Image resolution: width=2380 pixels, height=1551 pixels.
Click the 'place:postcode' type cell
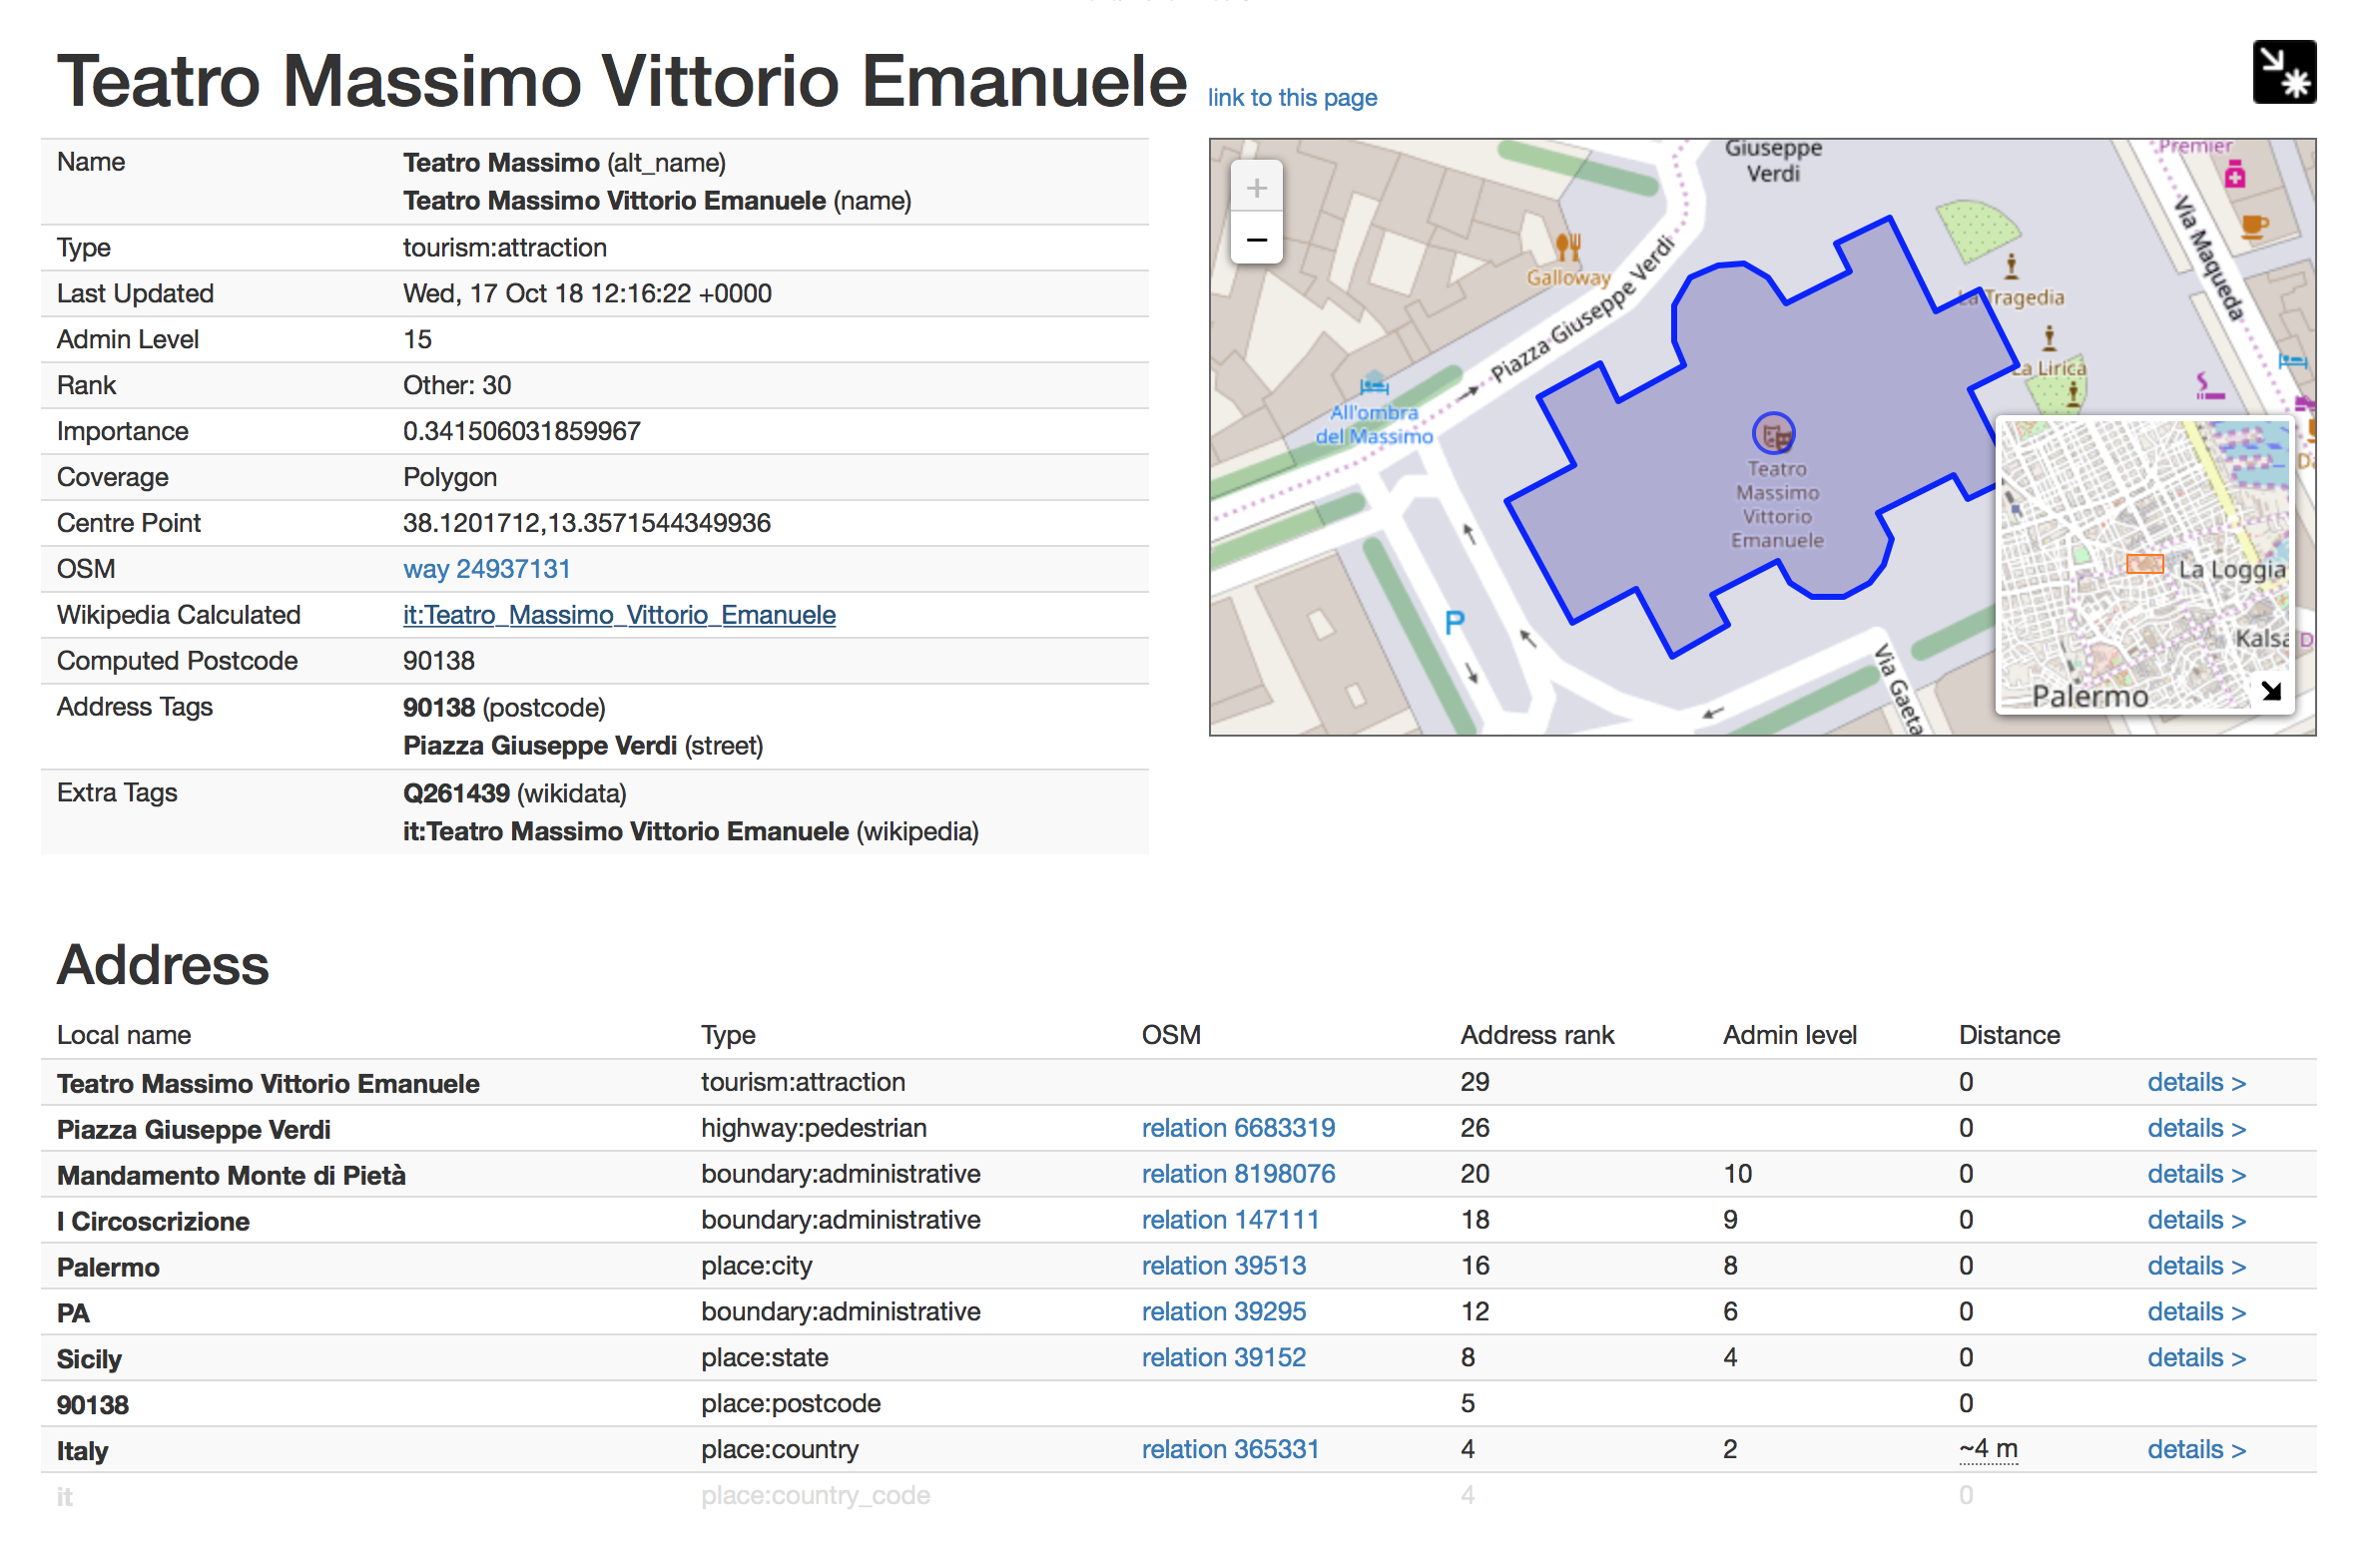pyautogui.click(x=790, y=1405)
